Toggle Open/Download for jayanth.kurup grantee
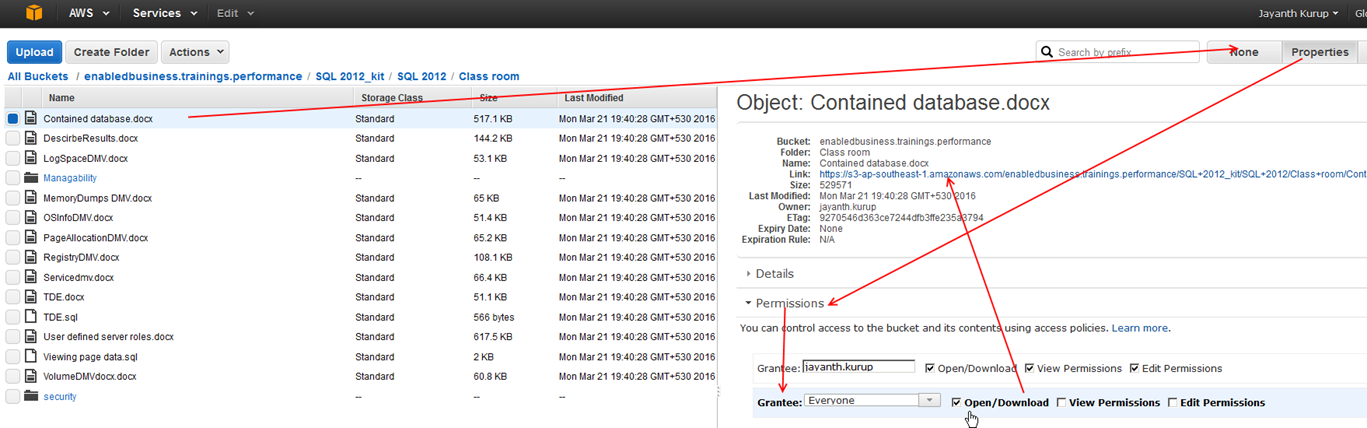Image resolution: width=1367 pixels, height=428 pixels. (x=931, y=368)
